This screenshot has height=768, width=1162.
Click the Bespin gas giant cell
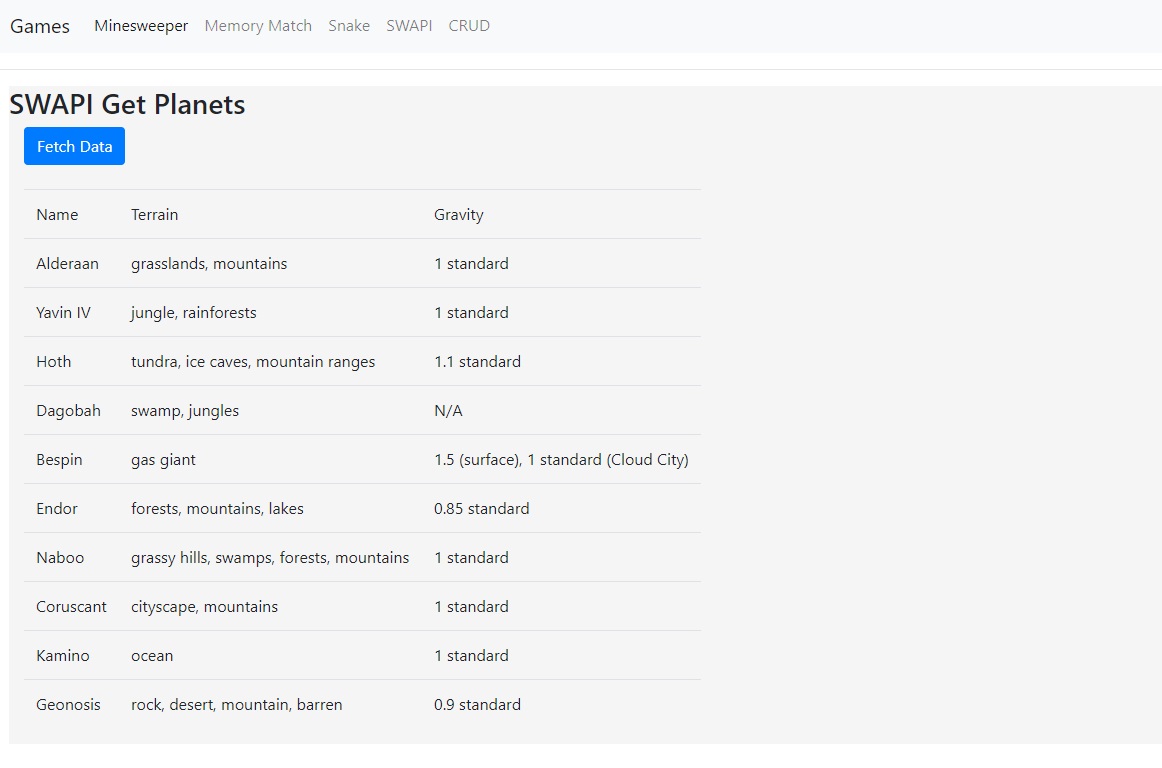163,459
